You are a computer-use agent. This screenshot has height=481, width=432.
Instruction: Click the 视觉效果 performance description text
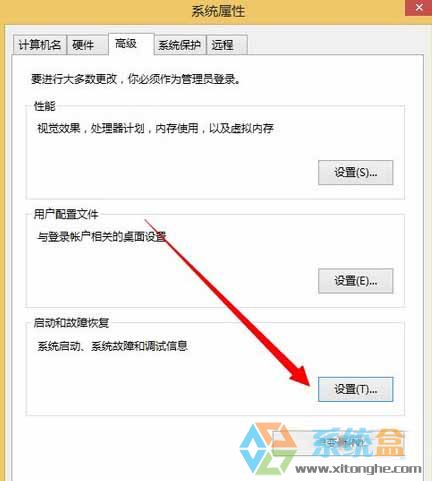tap(155, 128)
